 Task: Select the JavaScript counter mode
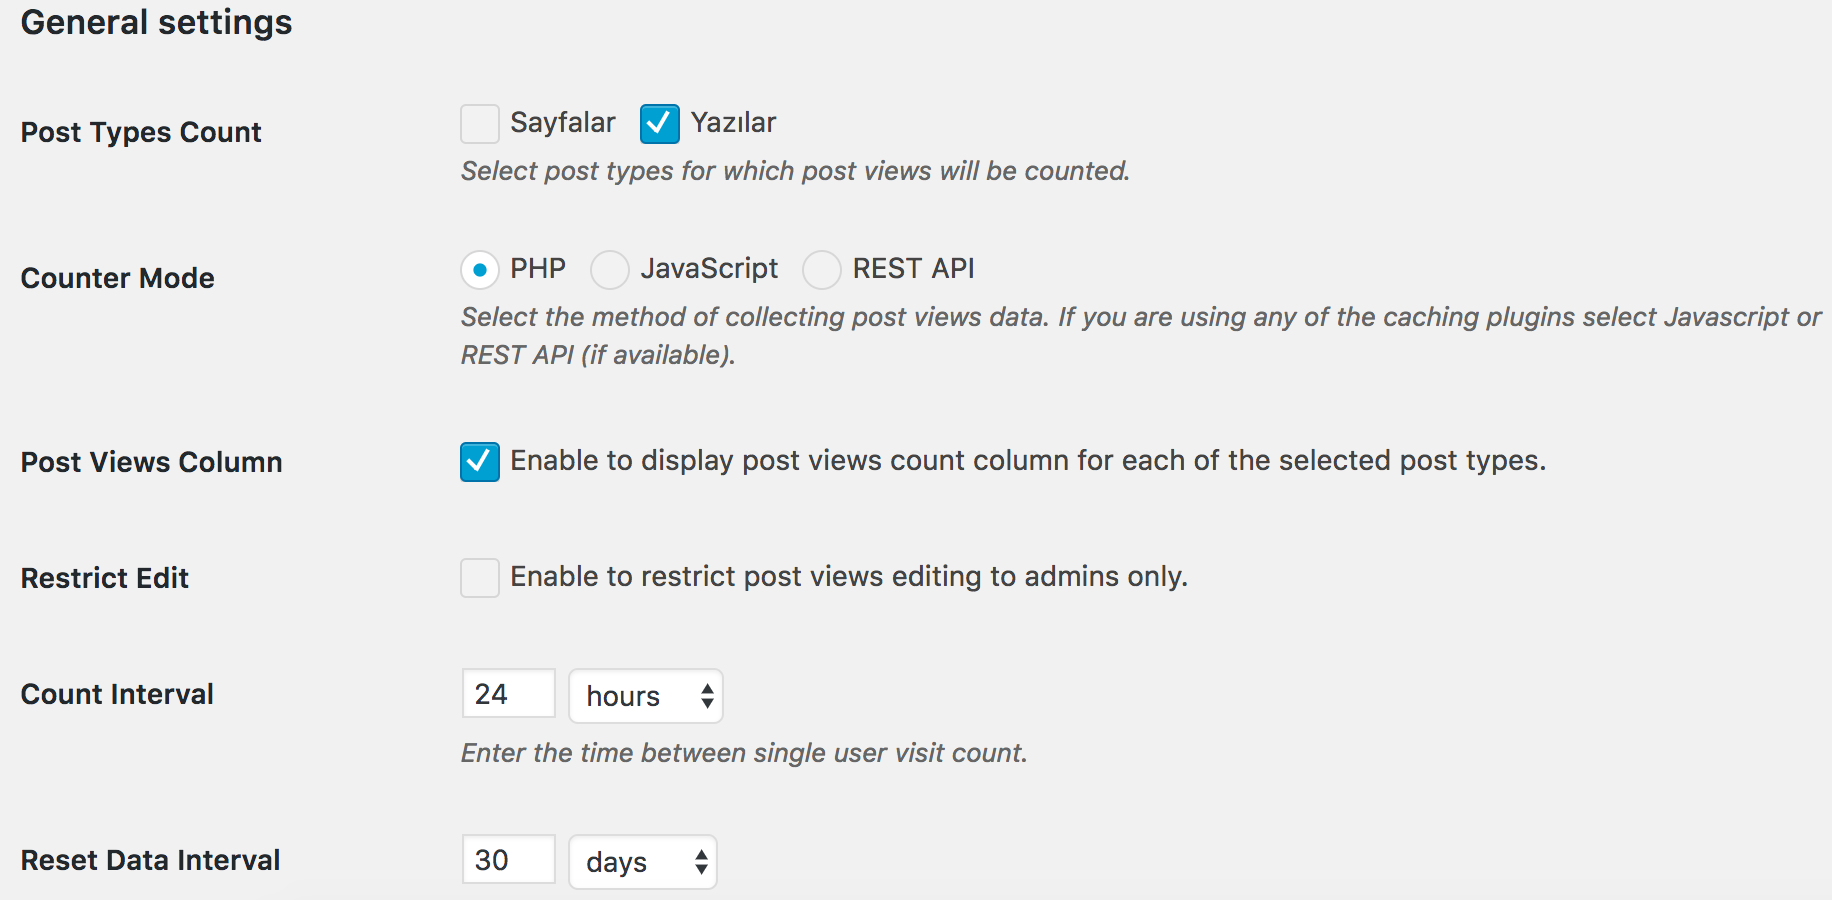pos(610,270)
